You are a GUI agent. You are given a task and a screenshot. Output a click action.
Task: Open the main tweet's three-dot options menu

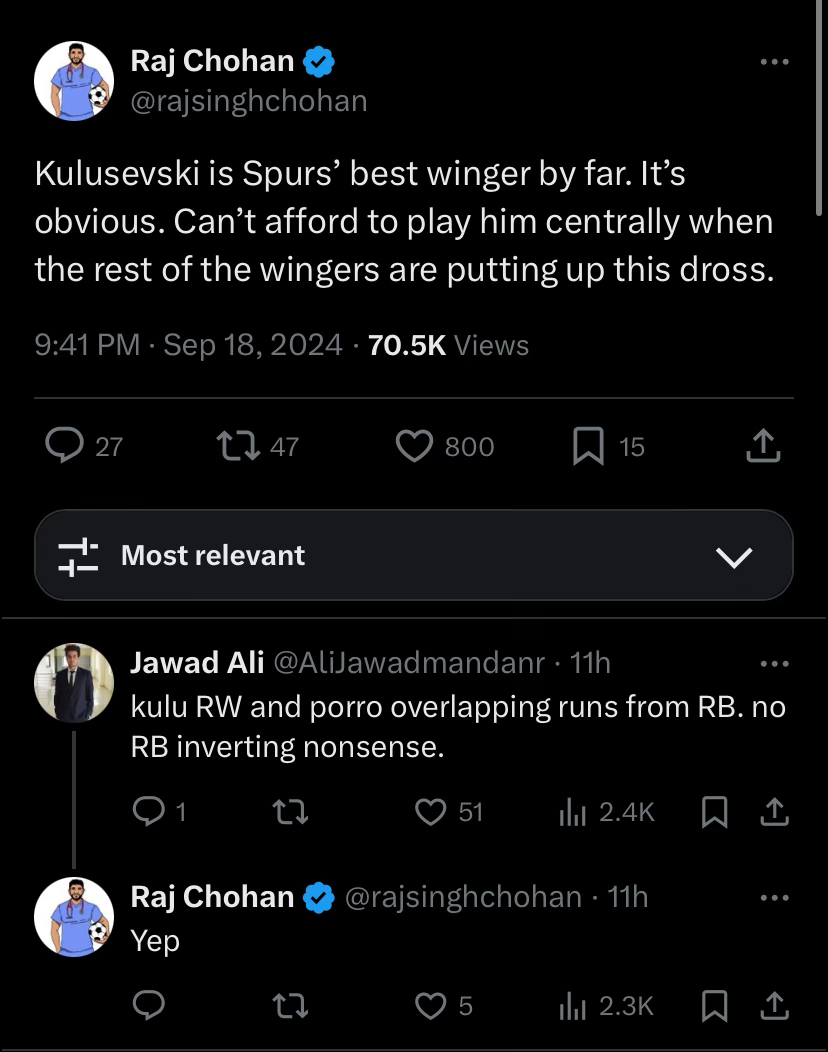pyautogui.click(x=775, y=62)
